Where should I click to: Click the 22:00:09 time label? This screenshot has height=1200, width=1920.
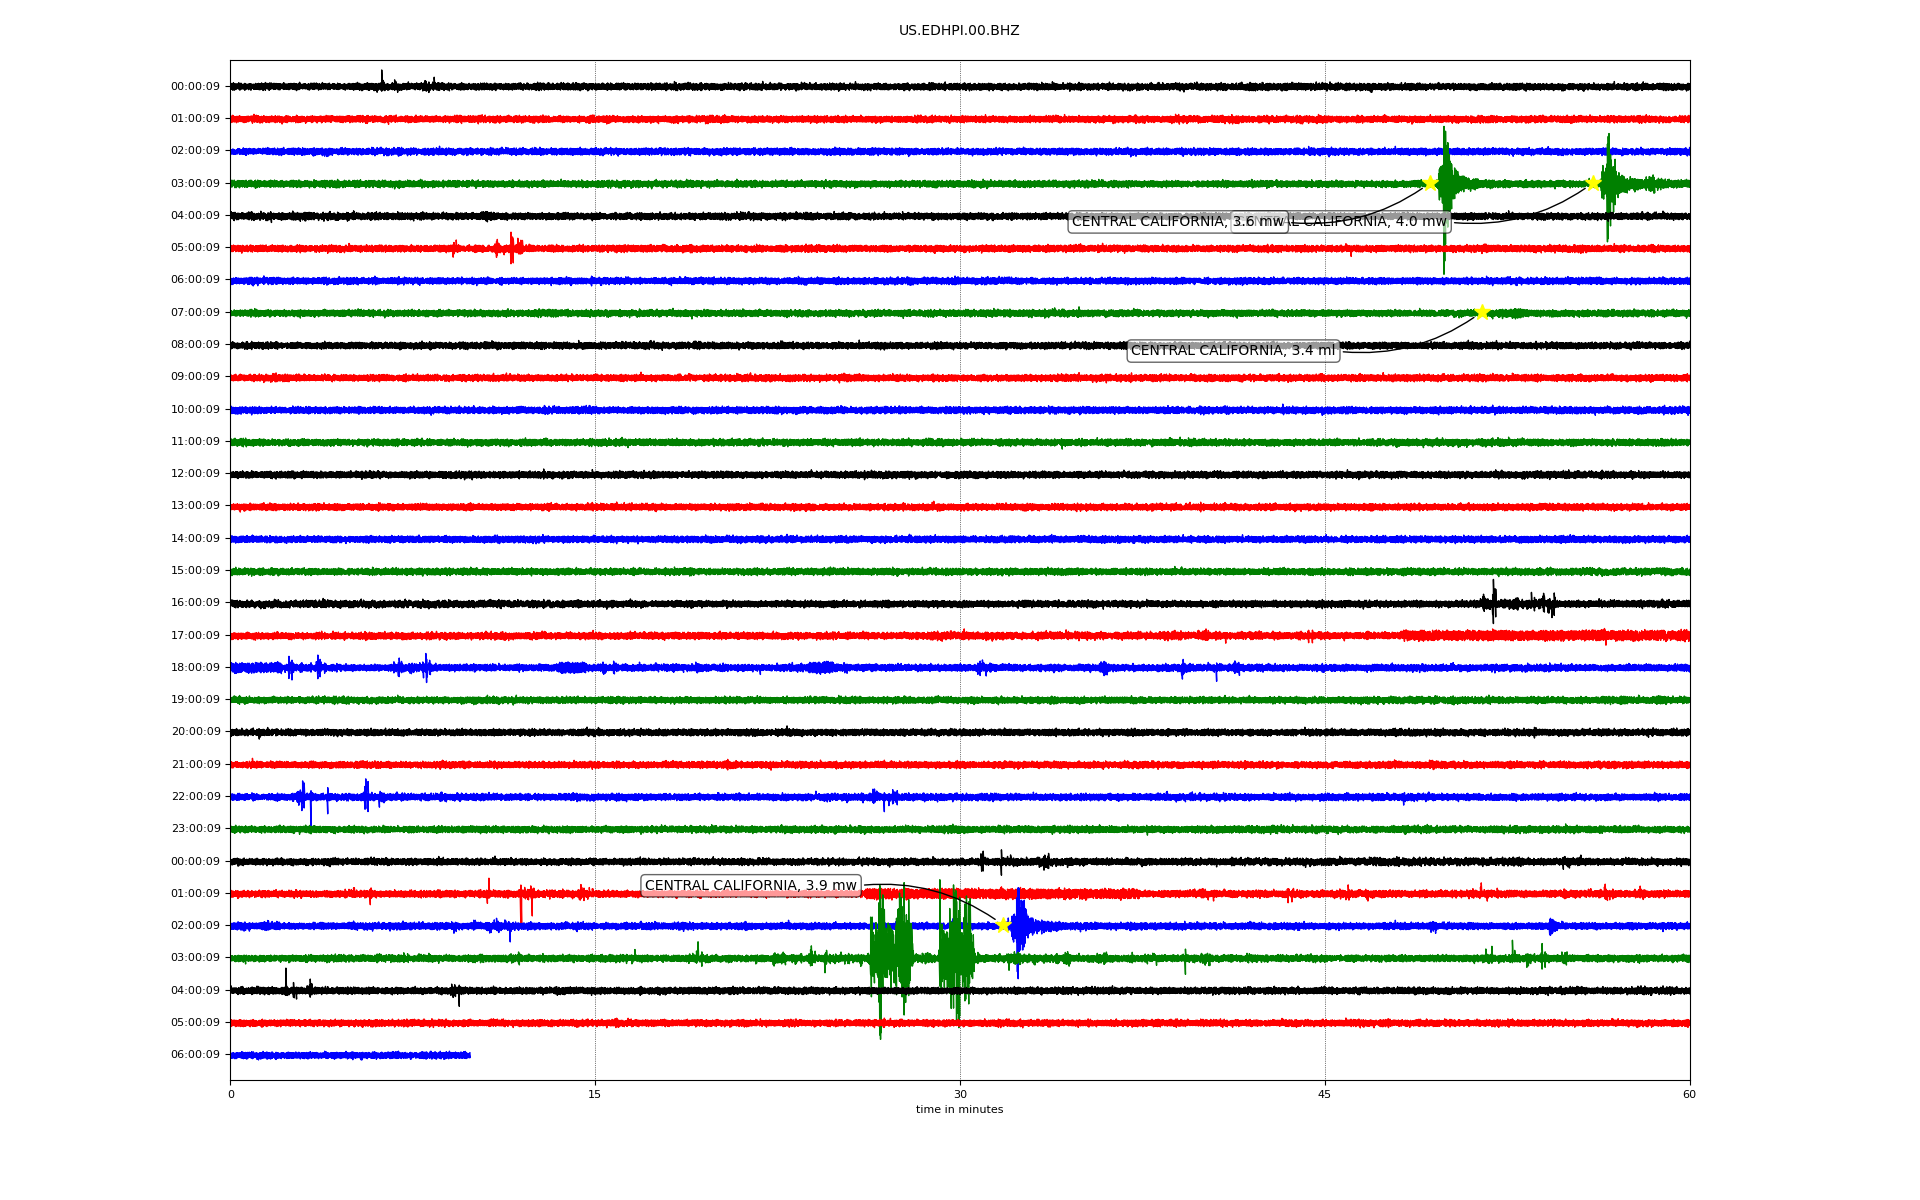click(195, 797)
